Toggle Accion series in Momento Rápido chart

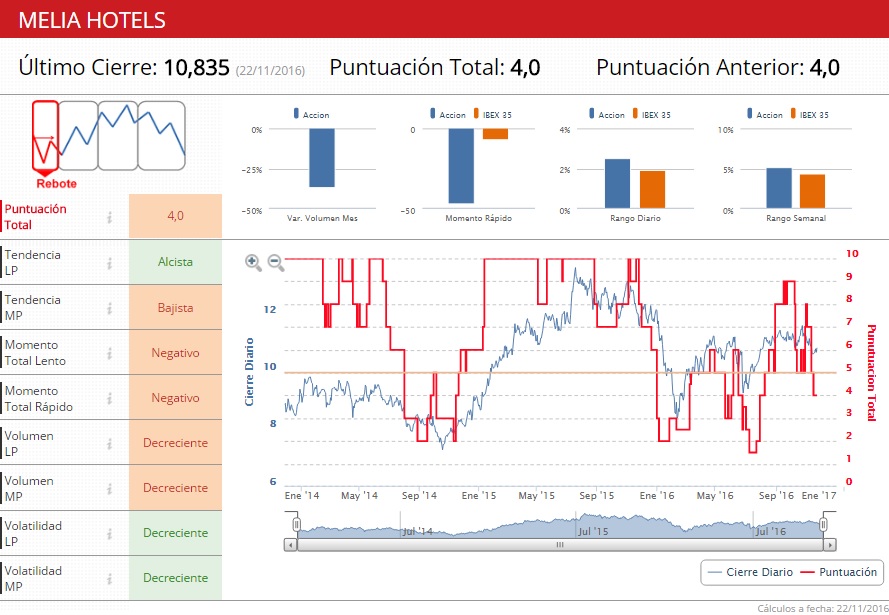448,114
